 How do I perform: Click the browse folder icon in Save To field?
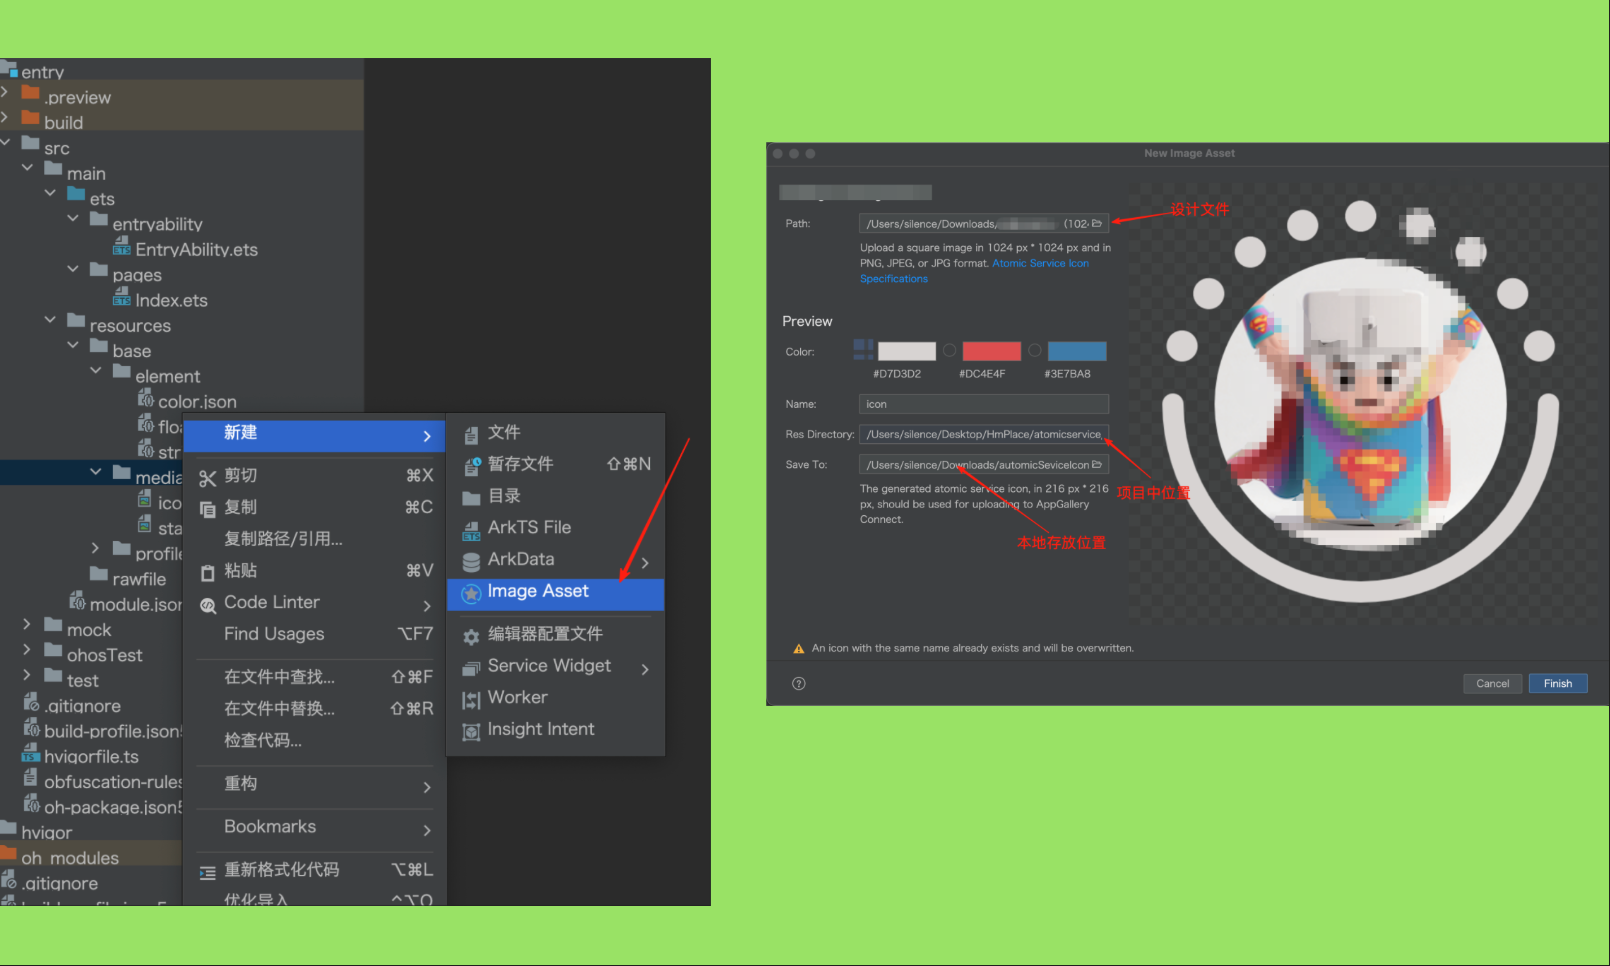[x=1096, y=465]
